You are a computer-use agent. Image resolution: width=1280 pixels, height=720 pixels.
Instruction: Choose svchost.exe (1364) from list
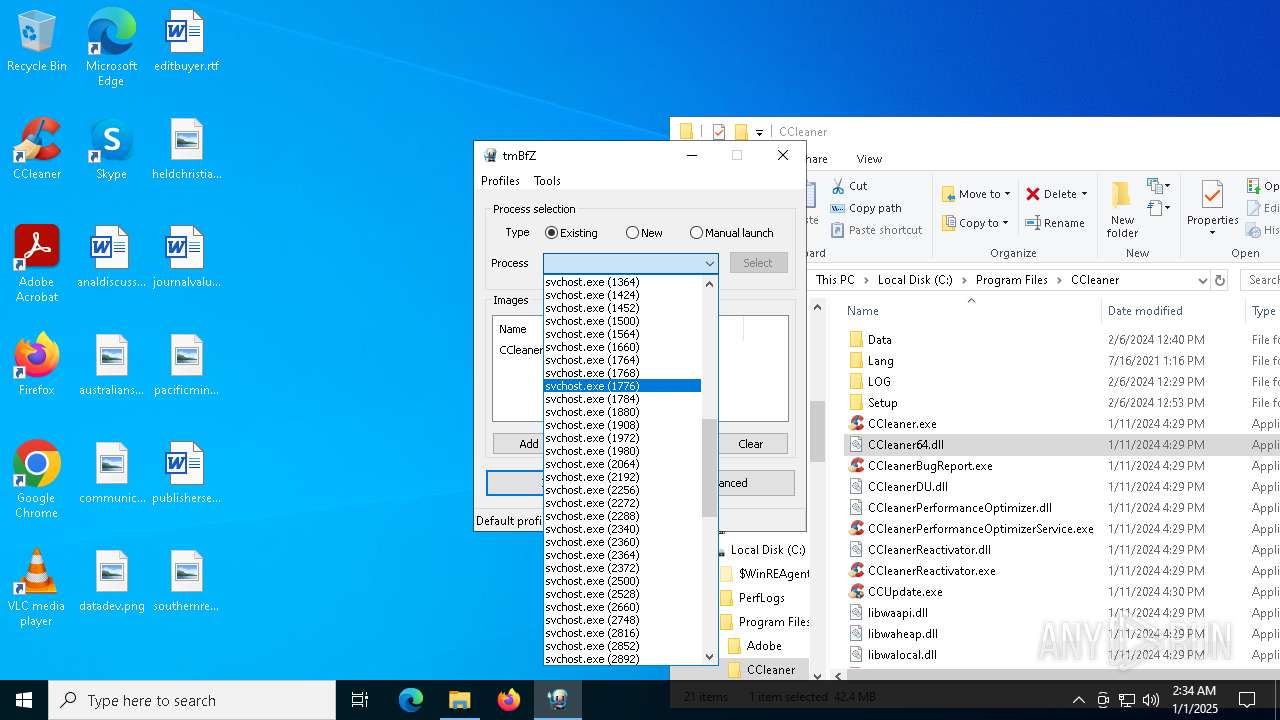pyautogui.click(x=622, y=282)
